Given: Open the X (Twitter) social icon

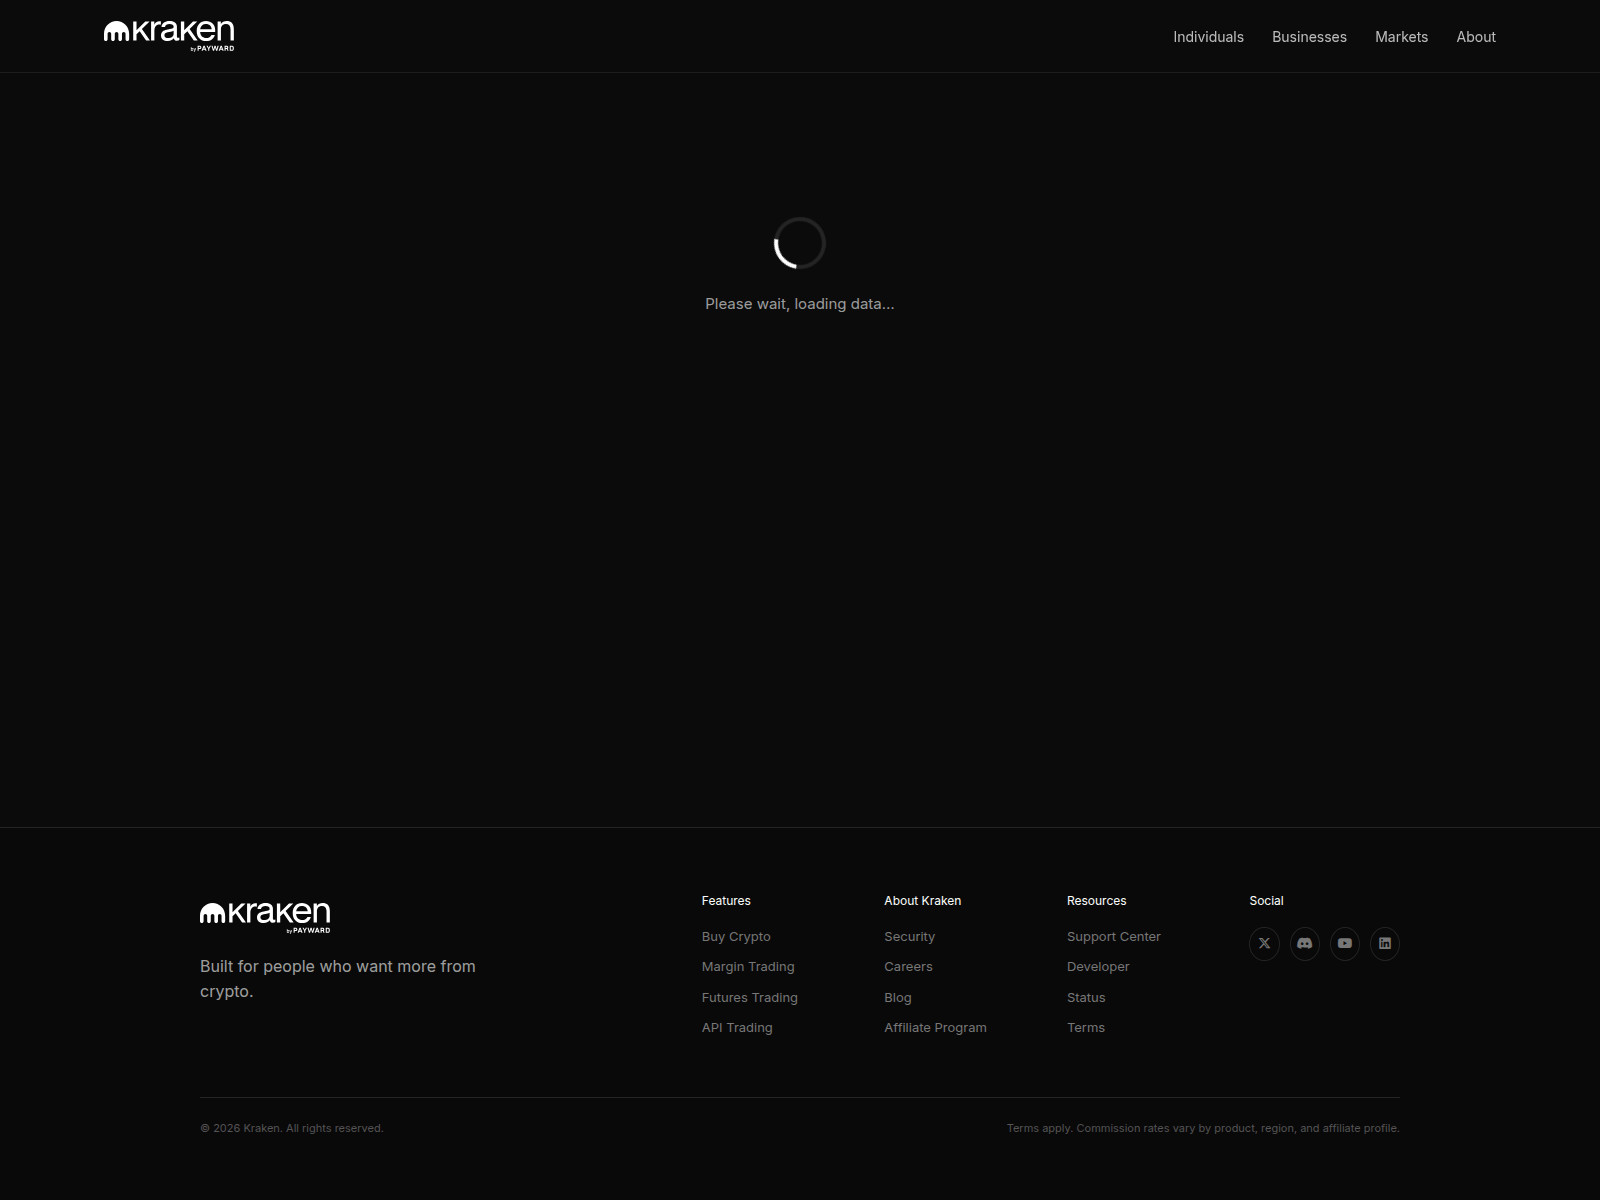Looking at the screenshot, I should [1264, 943].
